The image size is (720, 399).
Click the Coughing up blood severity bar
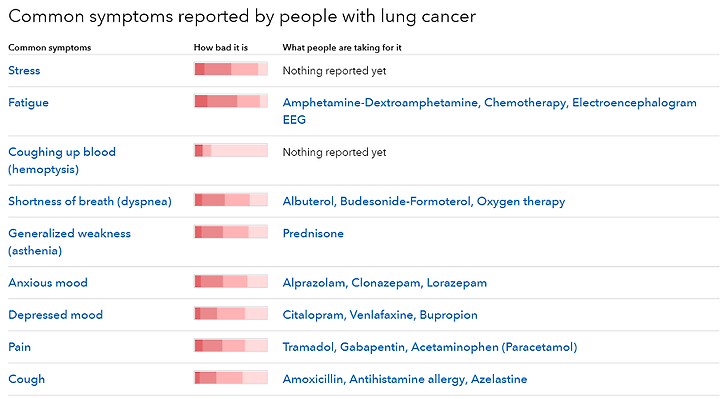(x=231, y=151)
